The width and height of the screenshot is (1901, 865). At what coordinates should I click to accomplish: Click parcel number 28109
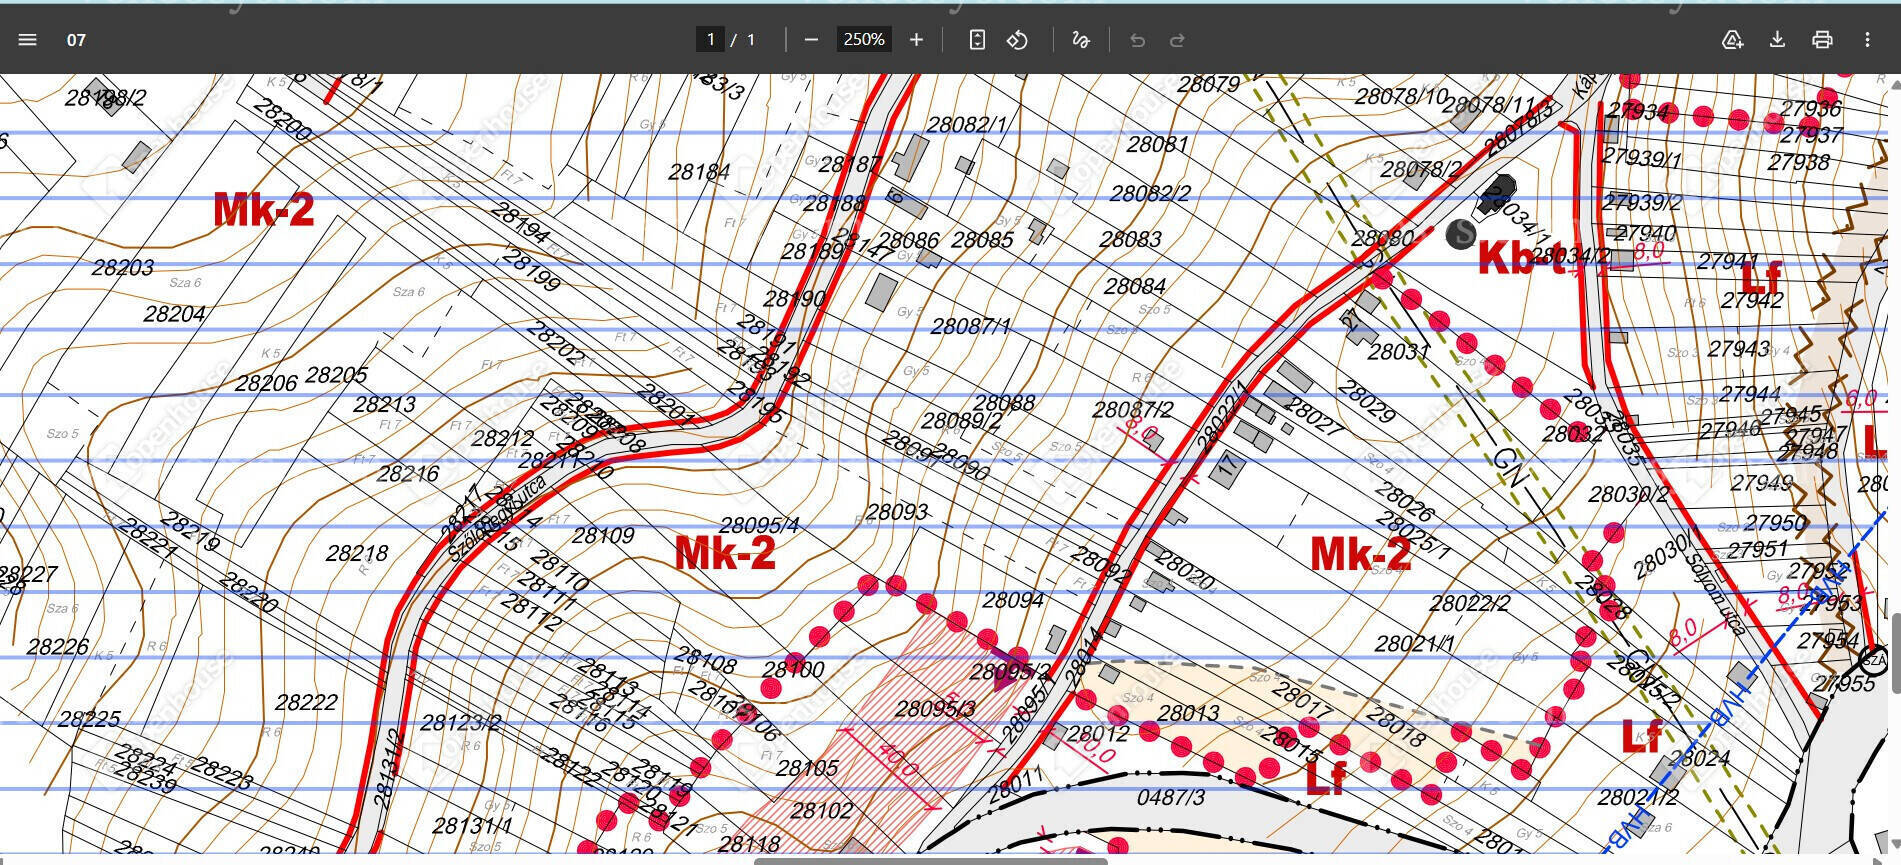pos(603,535)
